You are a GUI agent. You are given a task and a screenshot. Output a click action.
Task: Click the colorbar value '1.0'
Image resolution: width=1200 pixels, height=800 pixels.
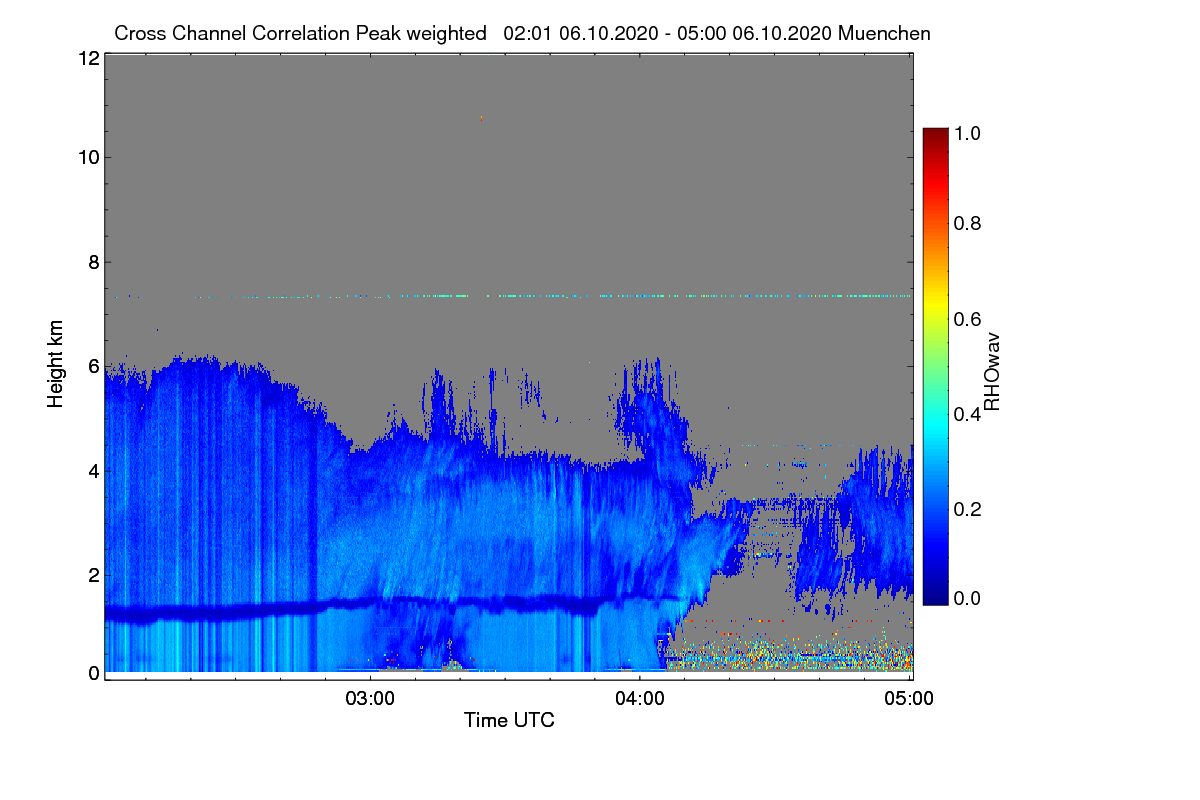coord(968,132)
